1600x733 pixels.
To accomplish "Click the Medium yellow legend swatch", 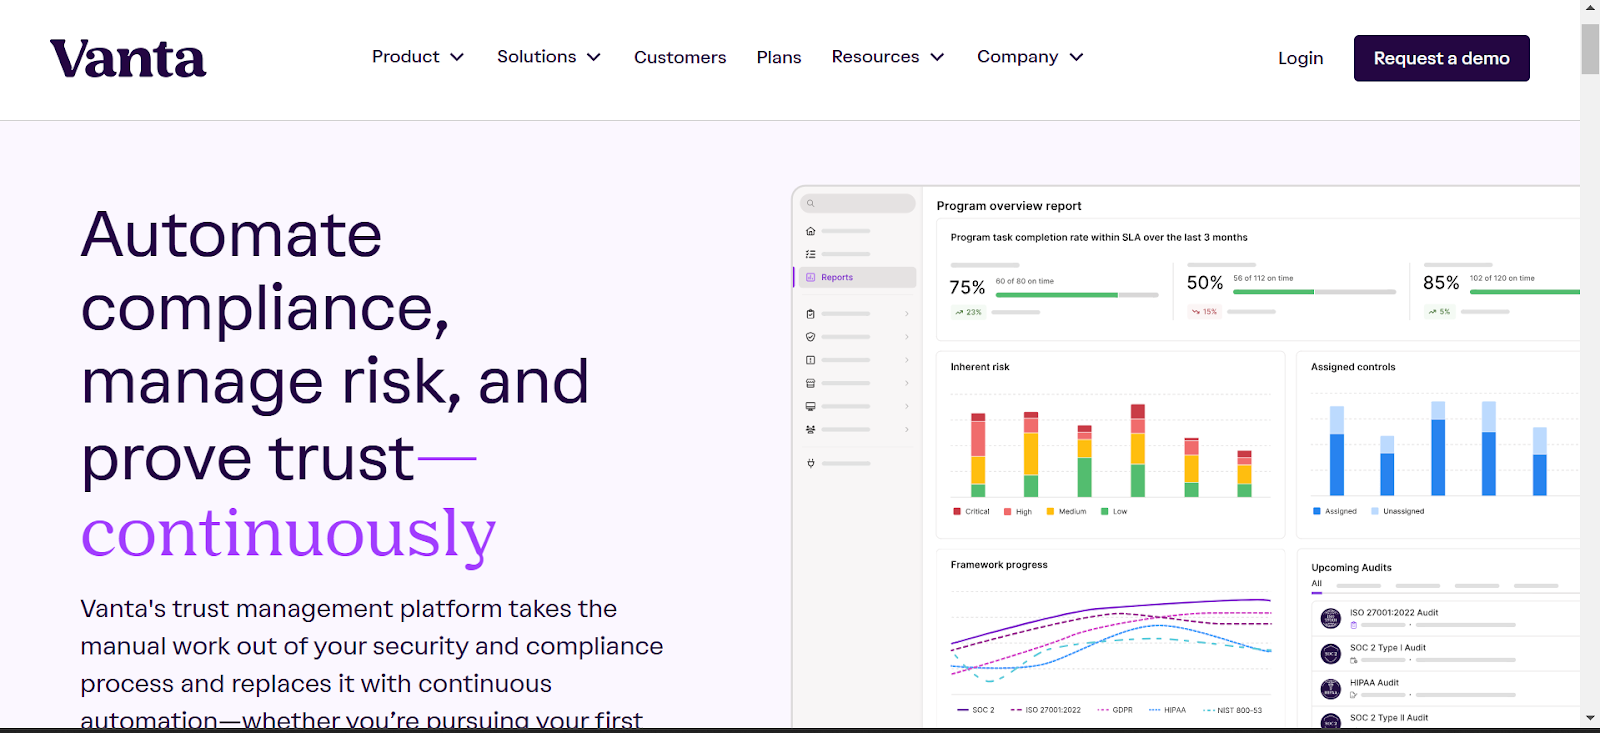I will click(x=1050, y=511).
